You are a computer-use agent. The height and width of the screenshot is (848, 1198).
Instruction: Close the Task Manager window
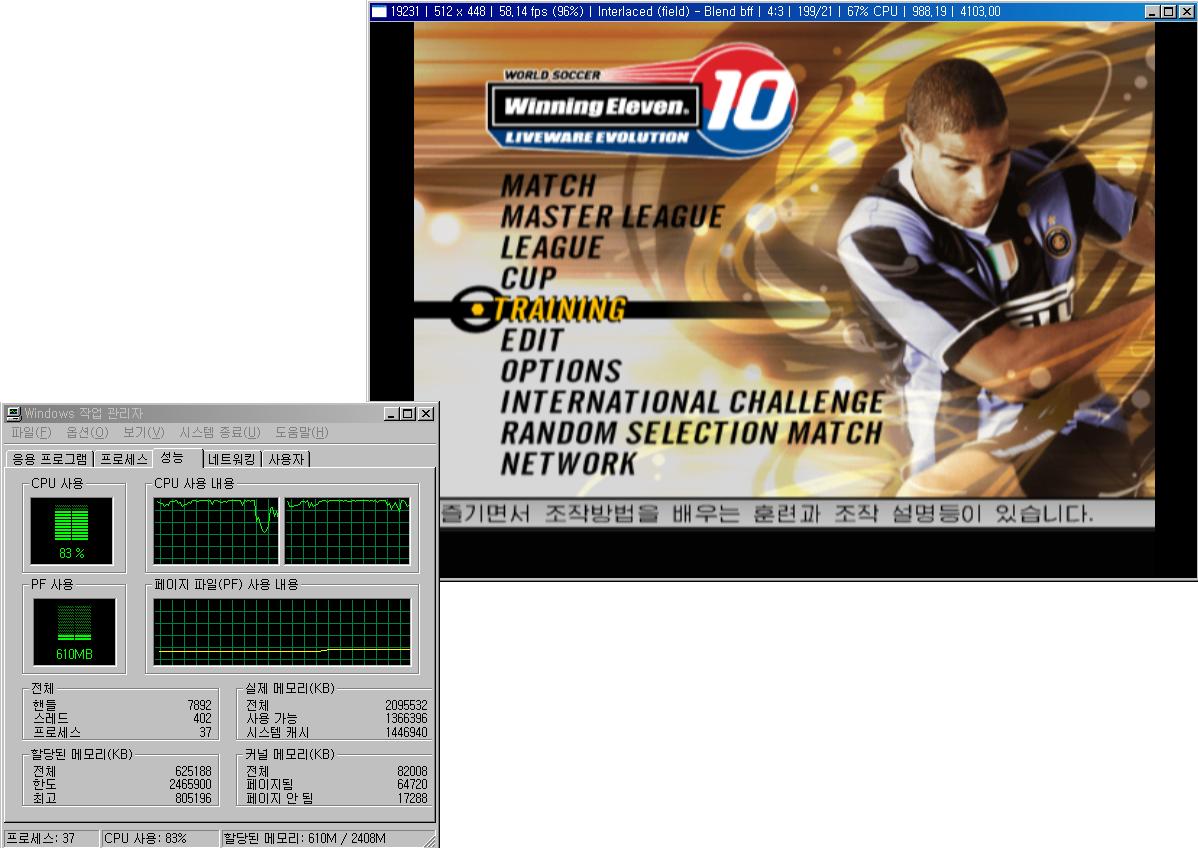(x=426, y=413)
